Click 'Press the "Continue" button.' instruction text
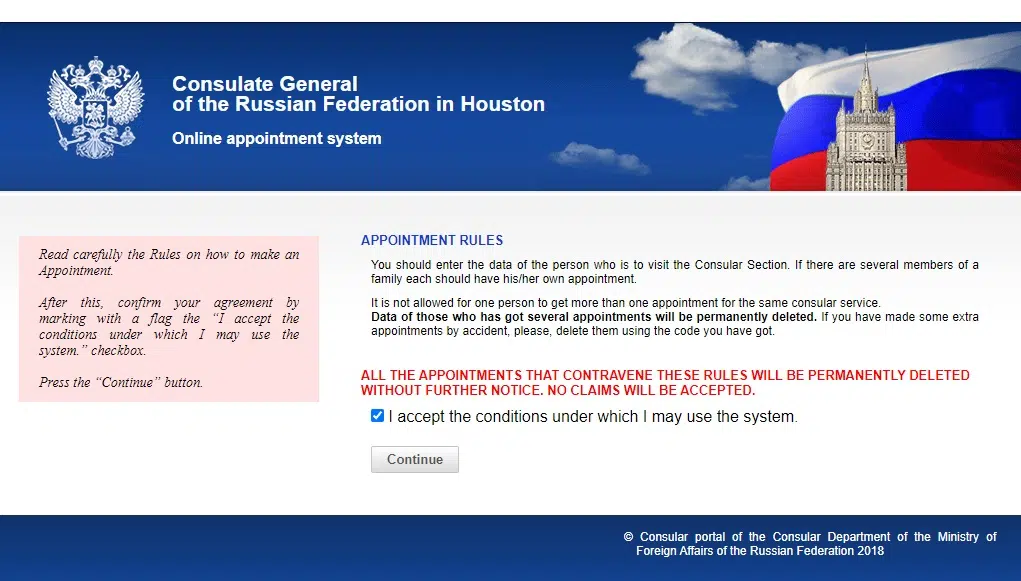The height and width of the screenshot is (581, 1021). (120, 382)
